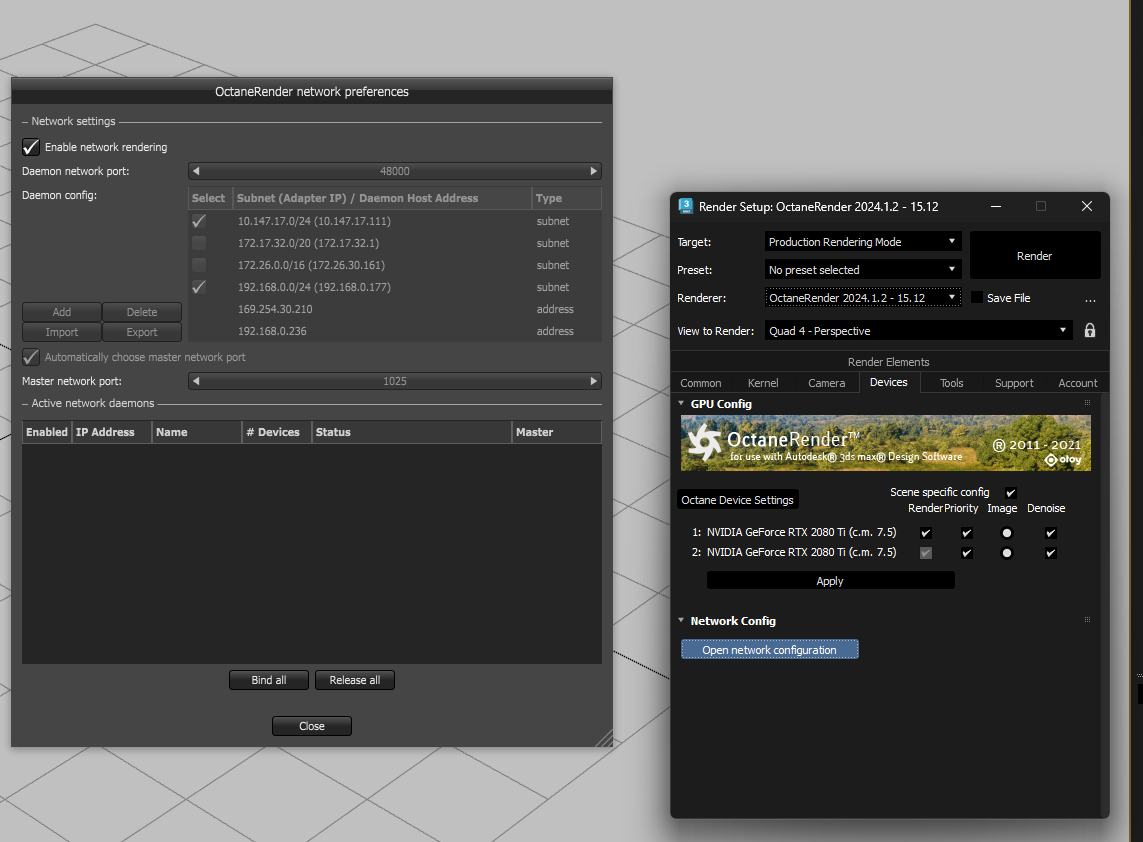1143x842 pixels.
Task: Click the Status column header
Action: click(x=411, y=432)
